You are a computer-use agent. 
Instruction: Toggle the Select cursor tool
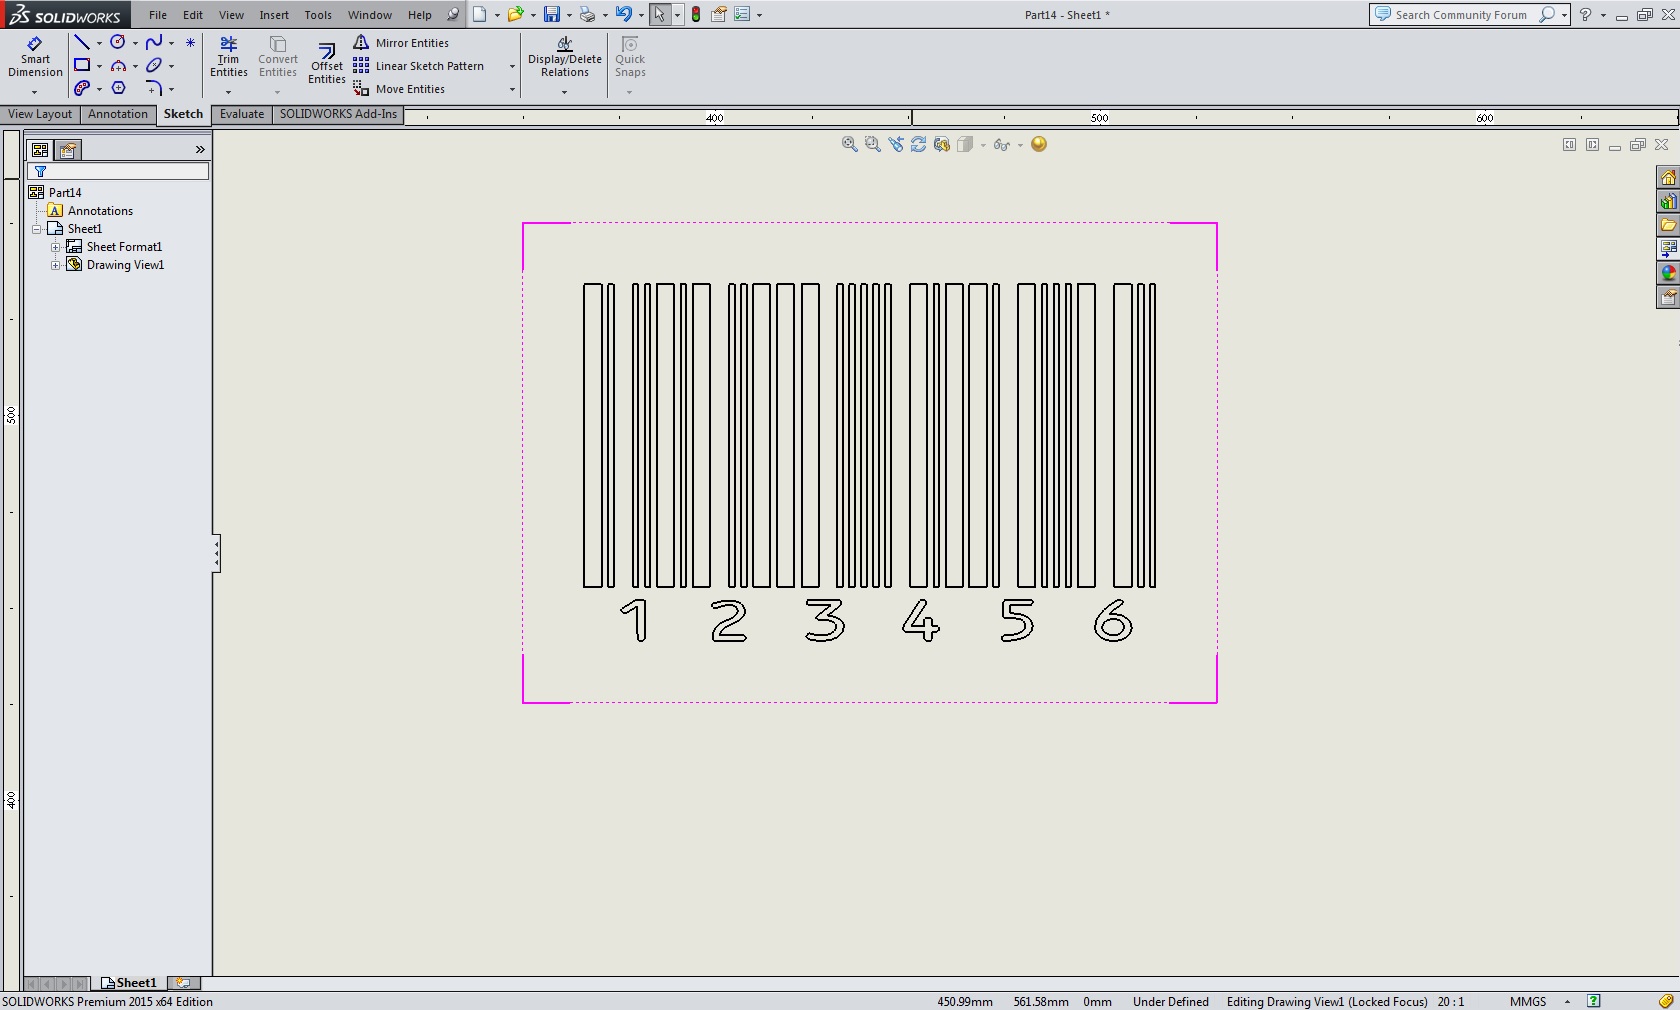(x=659, y=15)
